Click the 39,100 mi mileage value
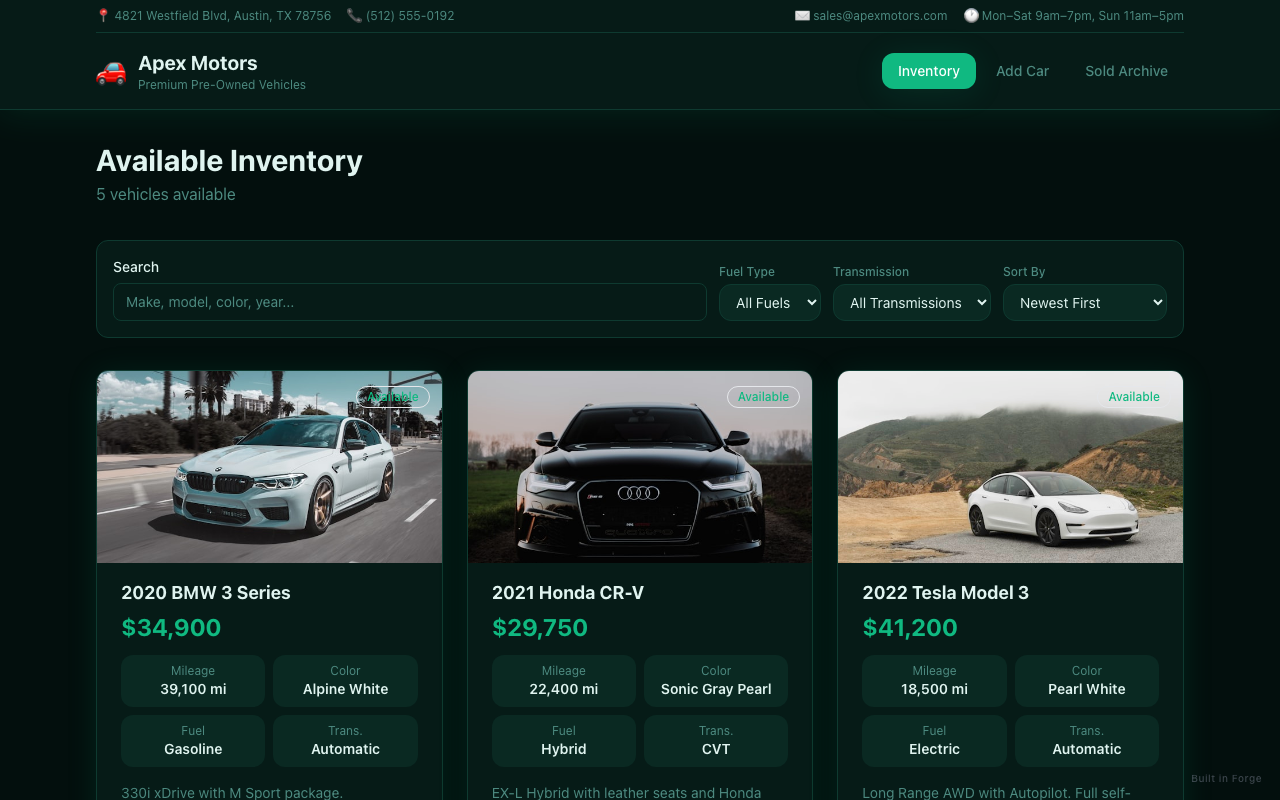Screen dimensions: 1280x800 coord(193,689)
